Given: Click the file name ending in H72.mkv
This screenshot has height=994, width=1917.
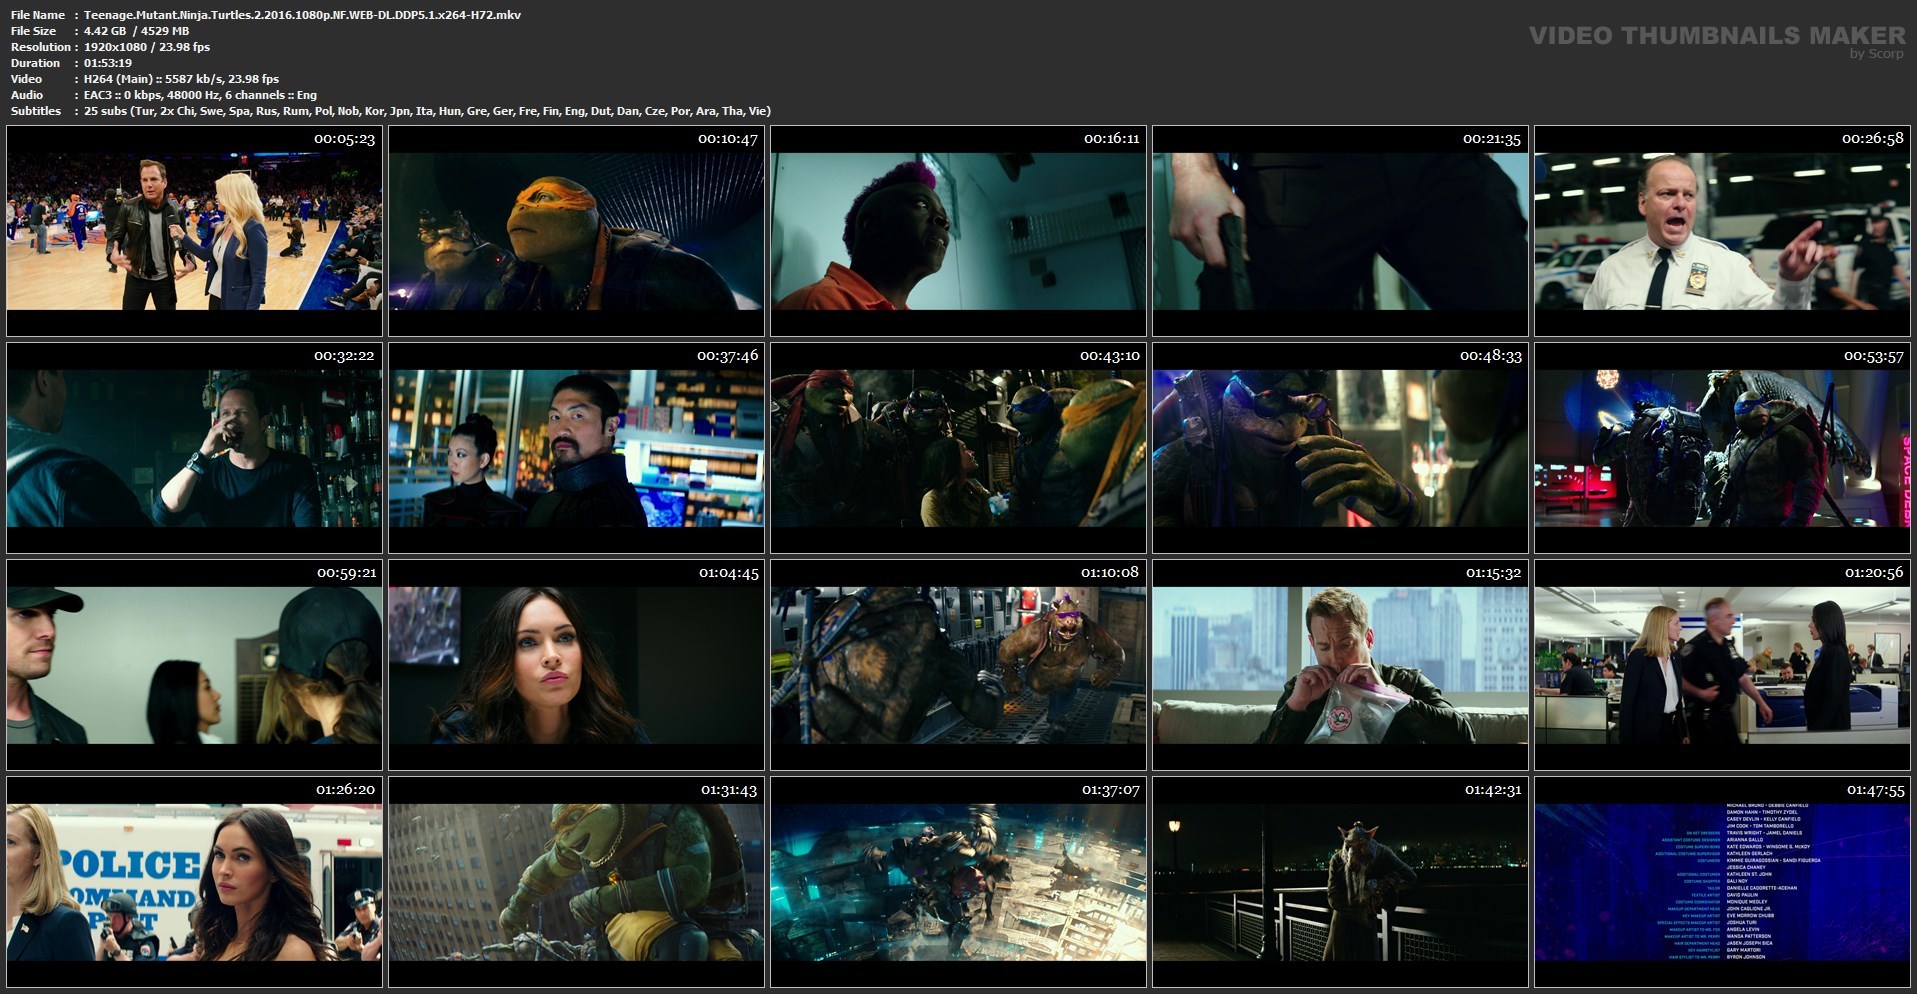Looking at the screenshot, I should tap(302, 15).
